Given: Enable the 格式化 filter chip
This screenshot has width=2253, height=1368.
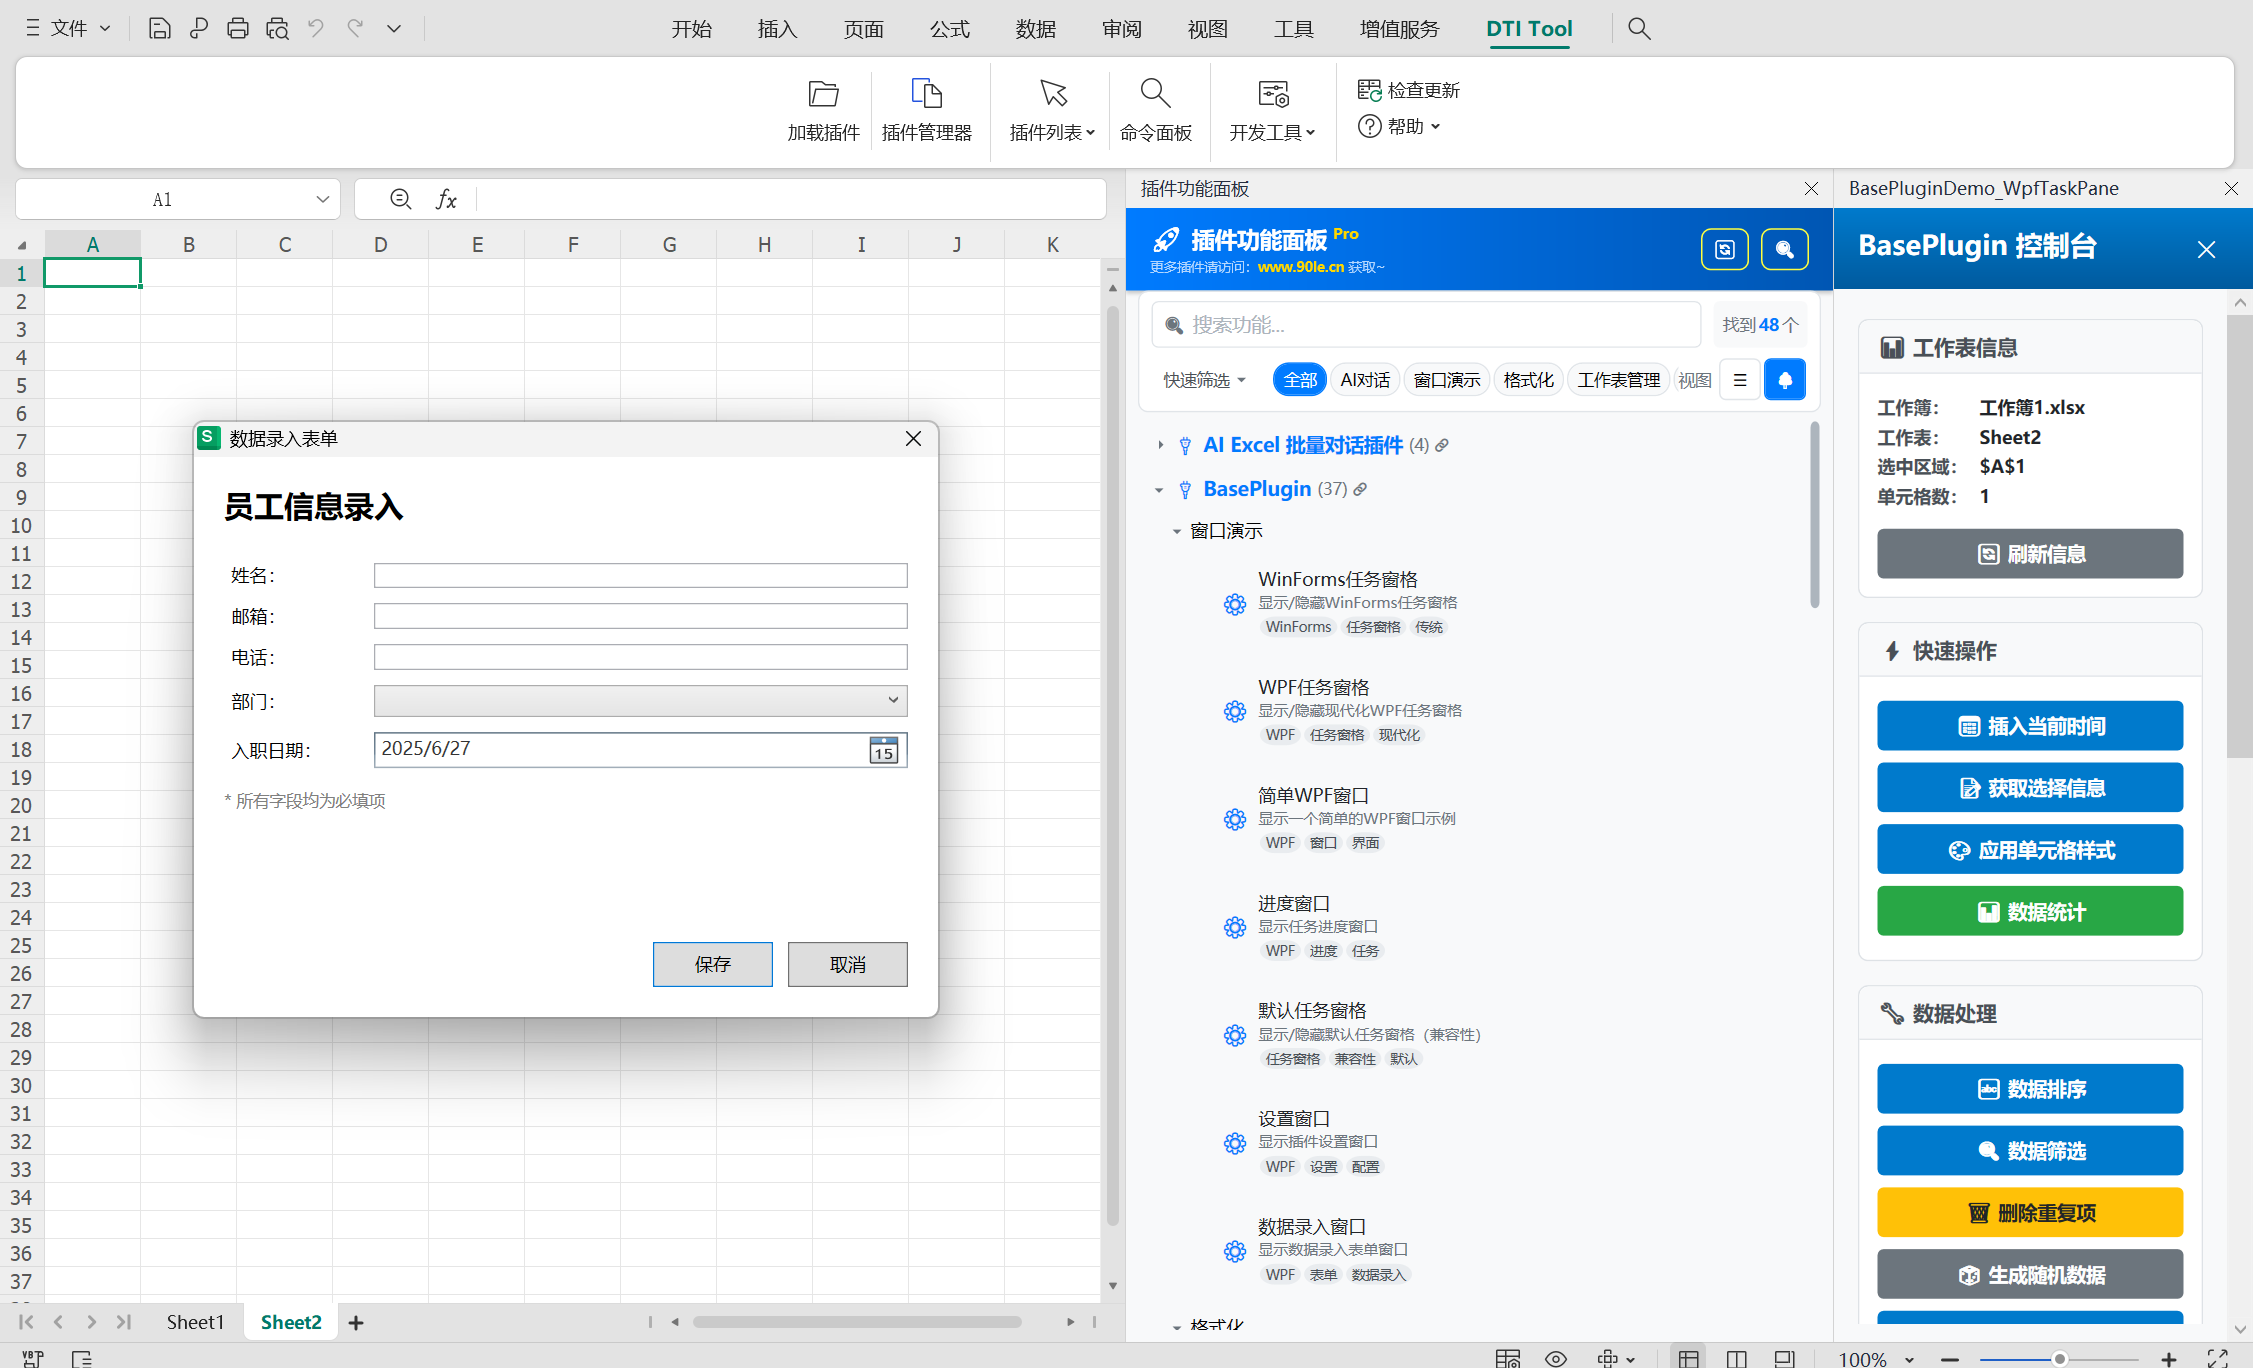Looking at the screenshot, I should (1528, 380).
